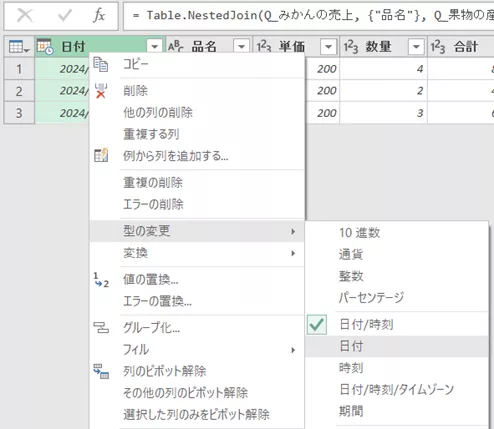The image size is (494, 429).
Task: Click 123 type icon of 単価 column
Action: [x=264, y=47]
